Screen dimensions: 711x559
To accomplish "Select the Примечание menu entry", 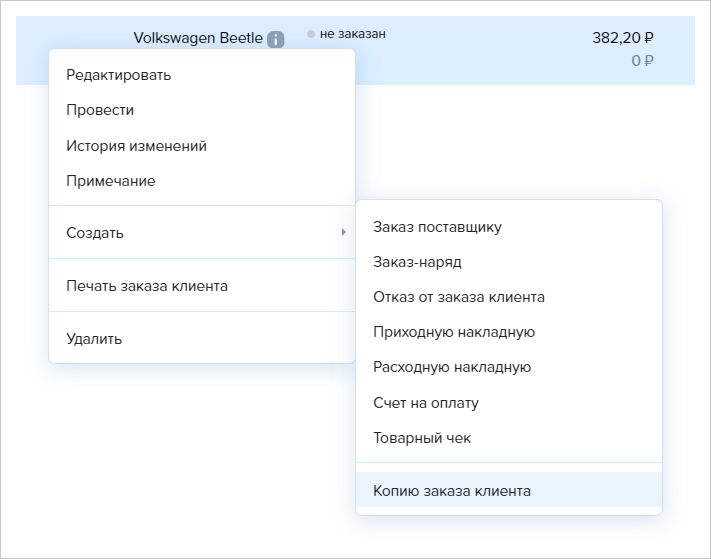I will coord(110,181).
